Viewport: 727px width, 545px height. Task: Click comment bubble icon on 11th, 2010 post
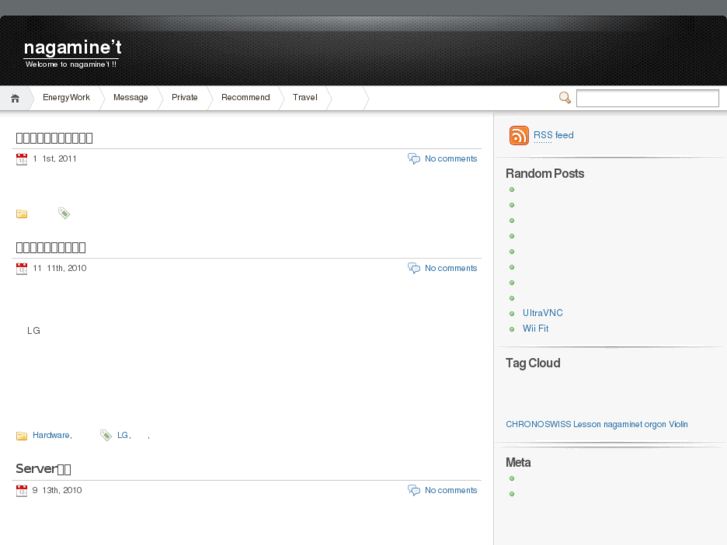click(414, 268)
